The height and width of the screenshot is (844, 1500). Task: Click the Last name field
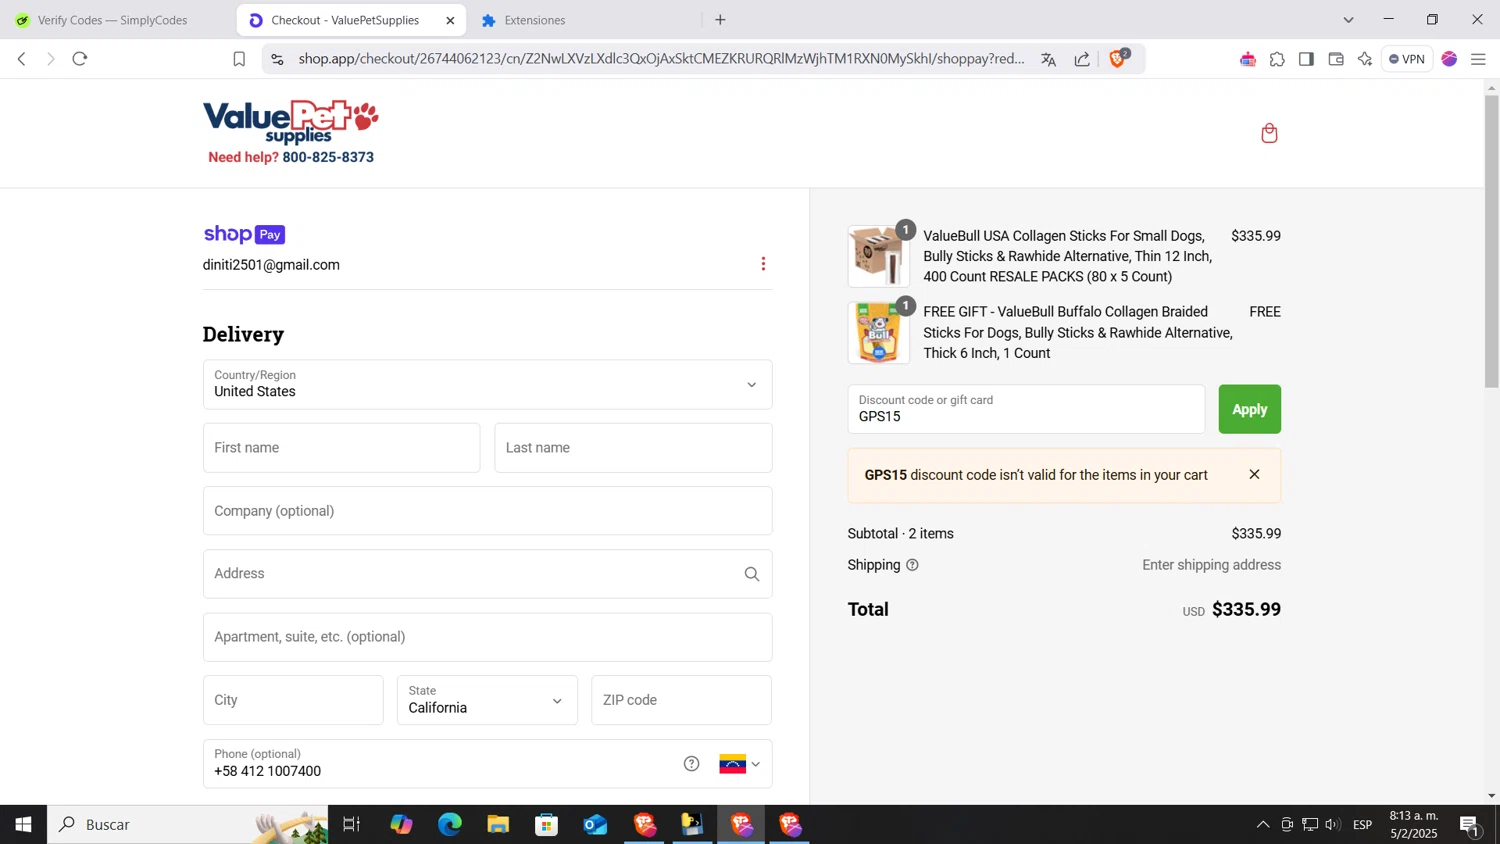(633, 448)
